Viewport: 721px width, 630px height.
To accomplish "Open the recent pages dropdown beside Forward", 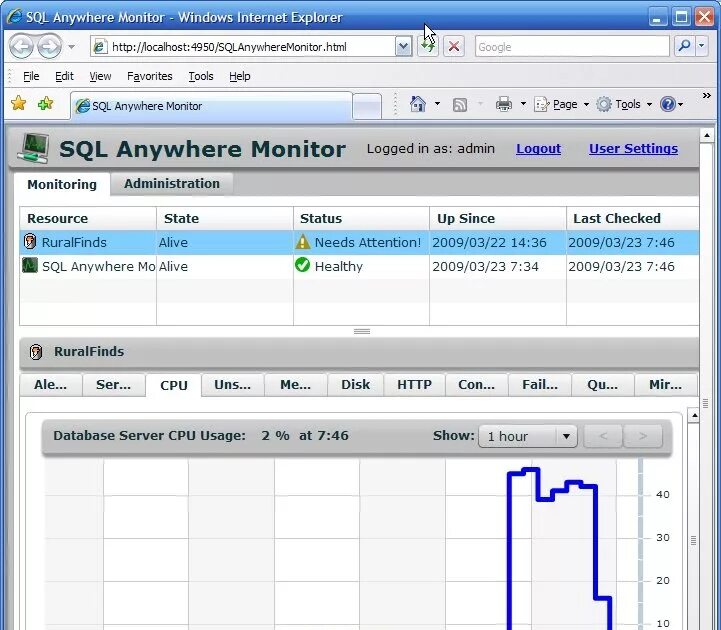I will tap(71, 47).
